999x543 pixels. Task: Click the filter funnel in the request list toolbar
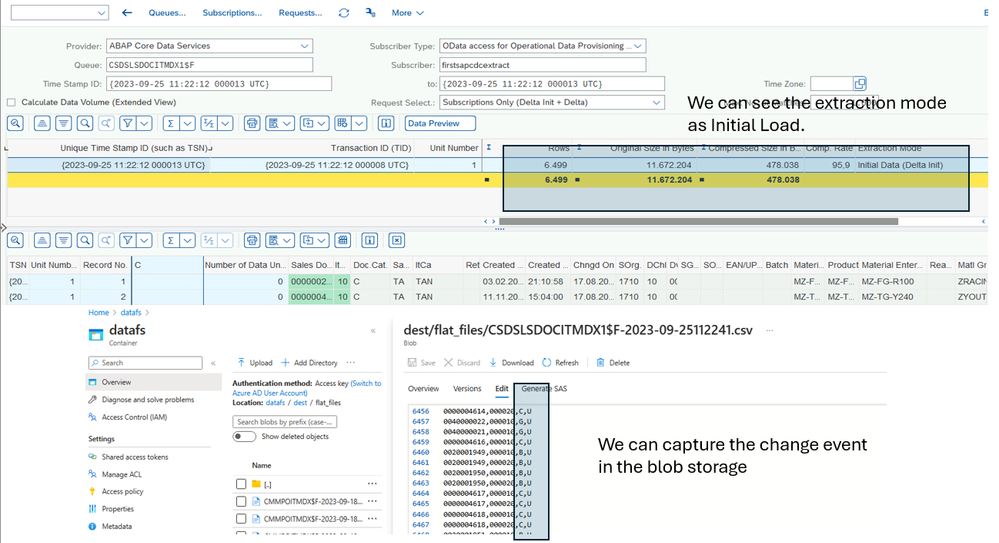pyautogui.click(x=127, y=124)
